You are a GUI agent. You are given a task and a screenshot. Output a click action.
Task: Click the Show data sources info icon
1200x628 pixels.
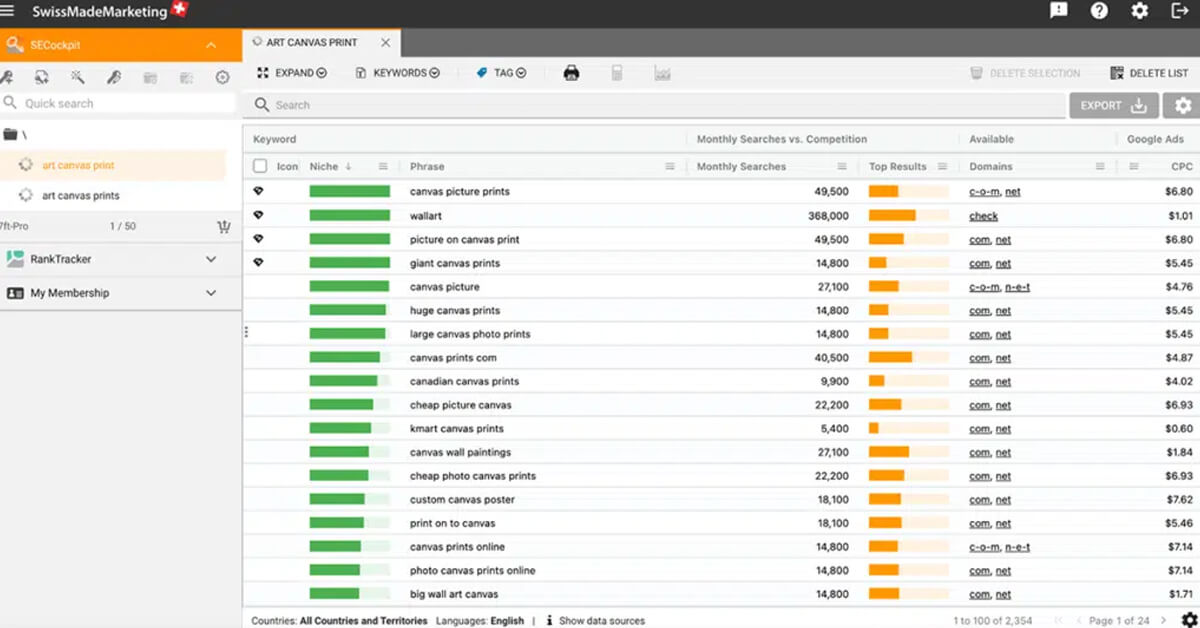[x=550, y=621]
